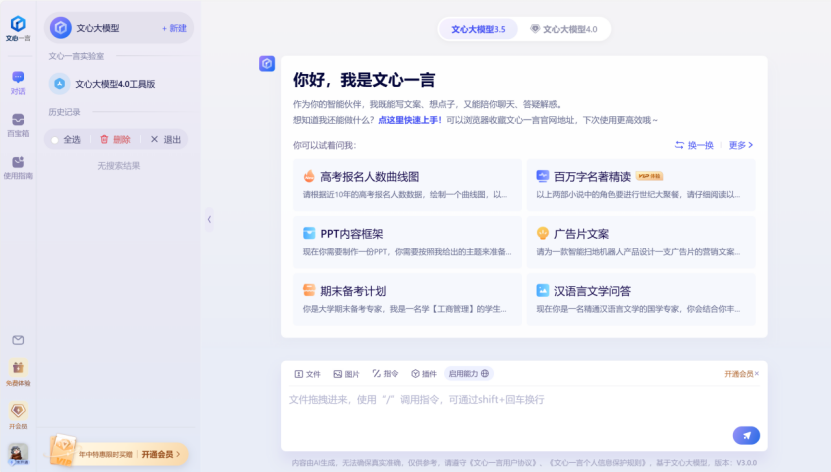831x472 pixels.
Task: Select the 期末备考计划 prompt card
Action: [x=407, y=299]
